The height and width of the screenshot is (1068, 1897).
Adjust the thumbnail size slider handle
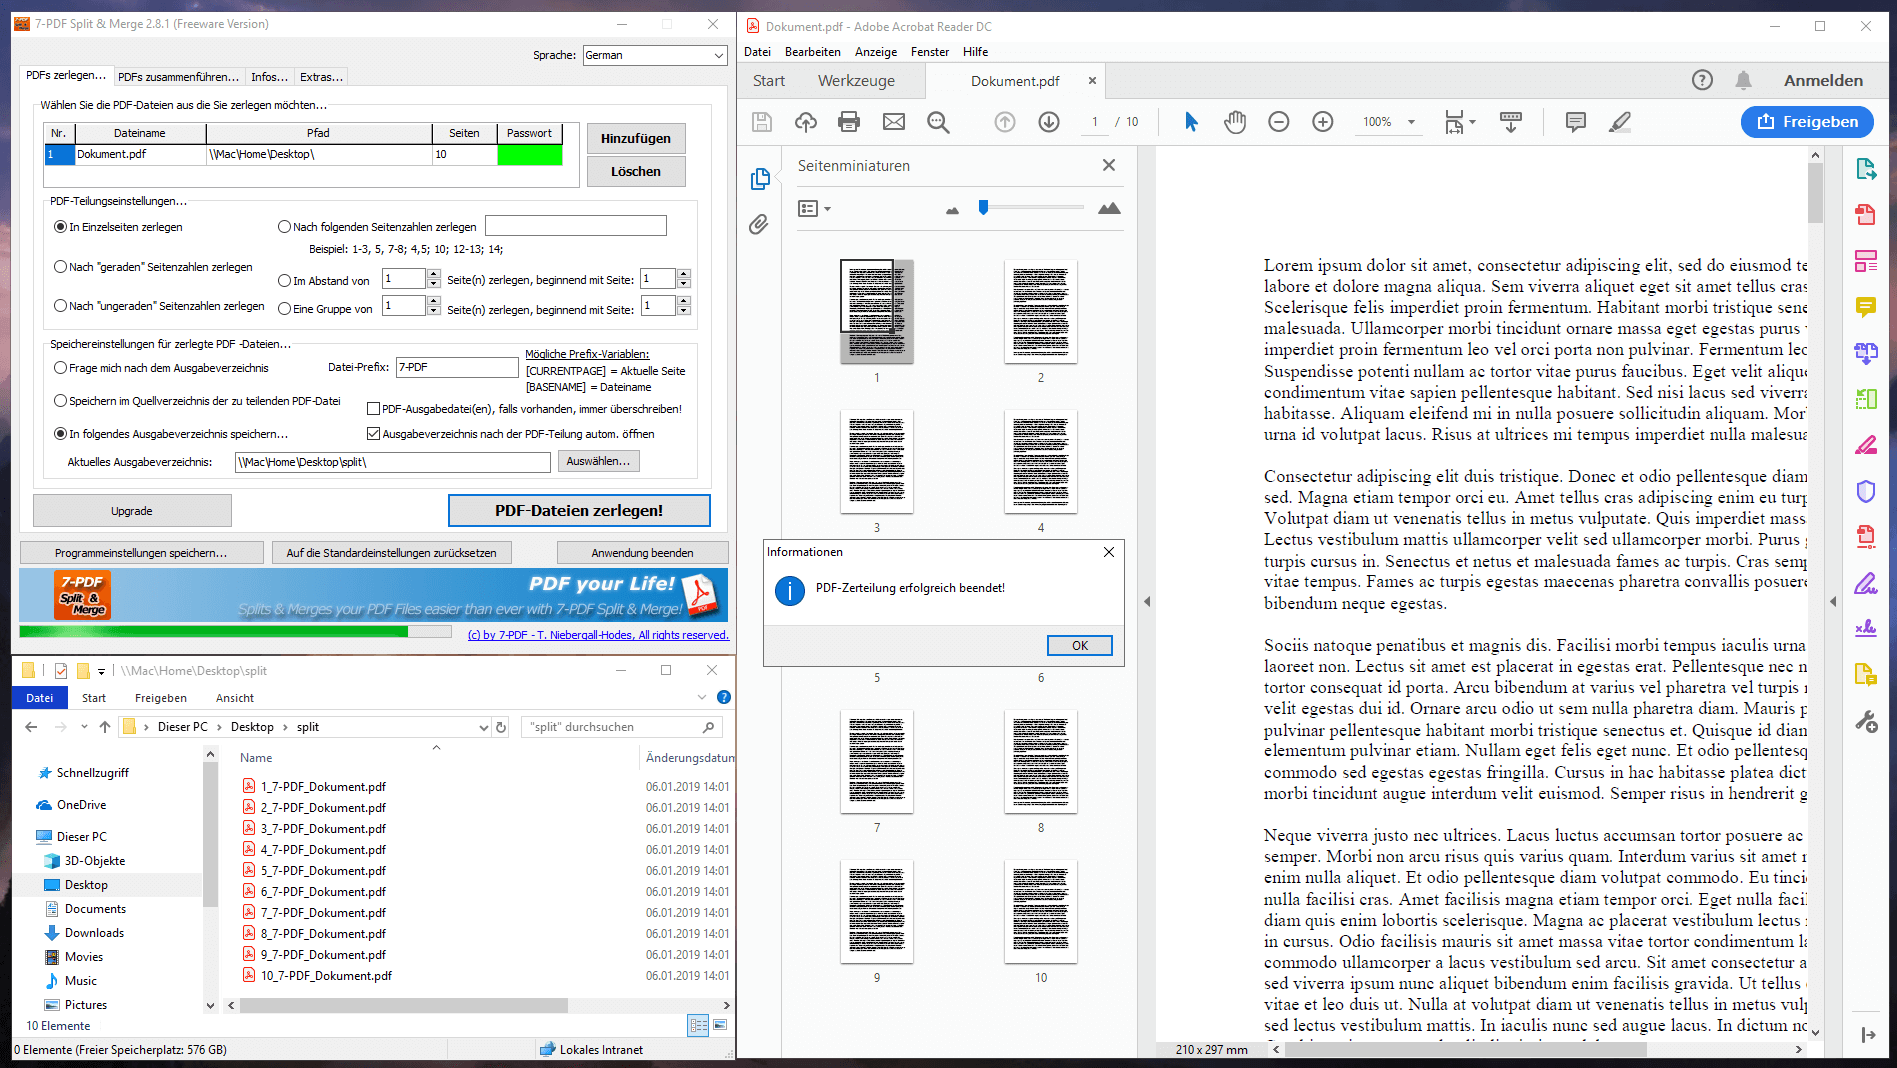point(984,208)
